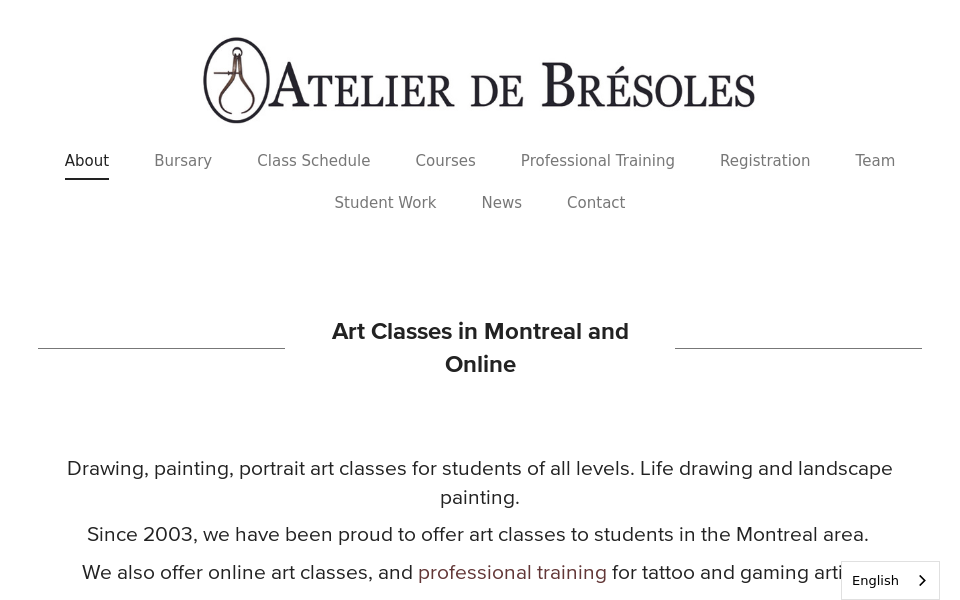Open the News section

(501, 203)
